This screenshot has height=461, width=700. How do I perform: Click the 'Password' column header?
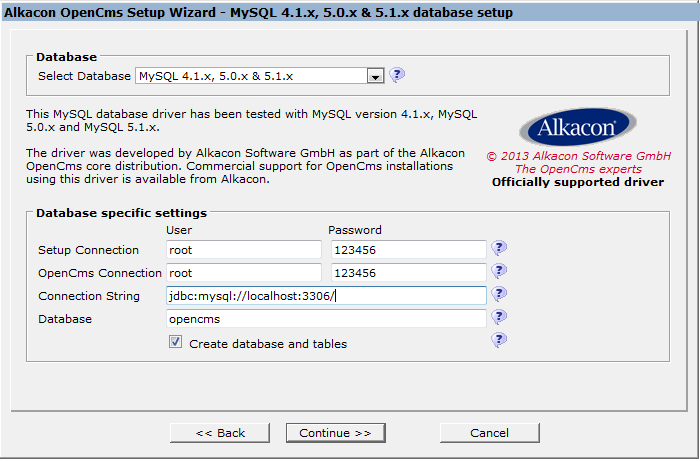(x=355, y=230)
